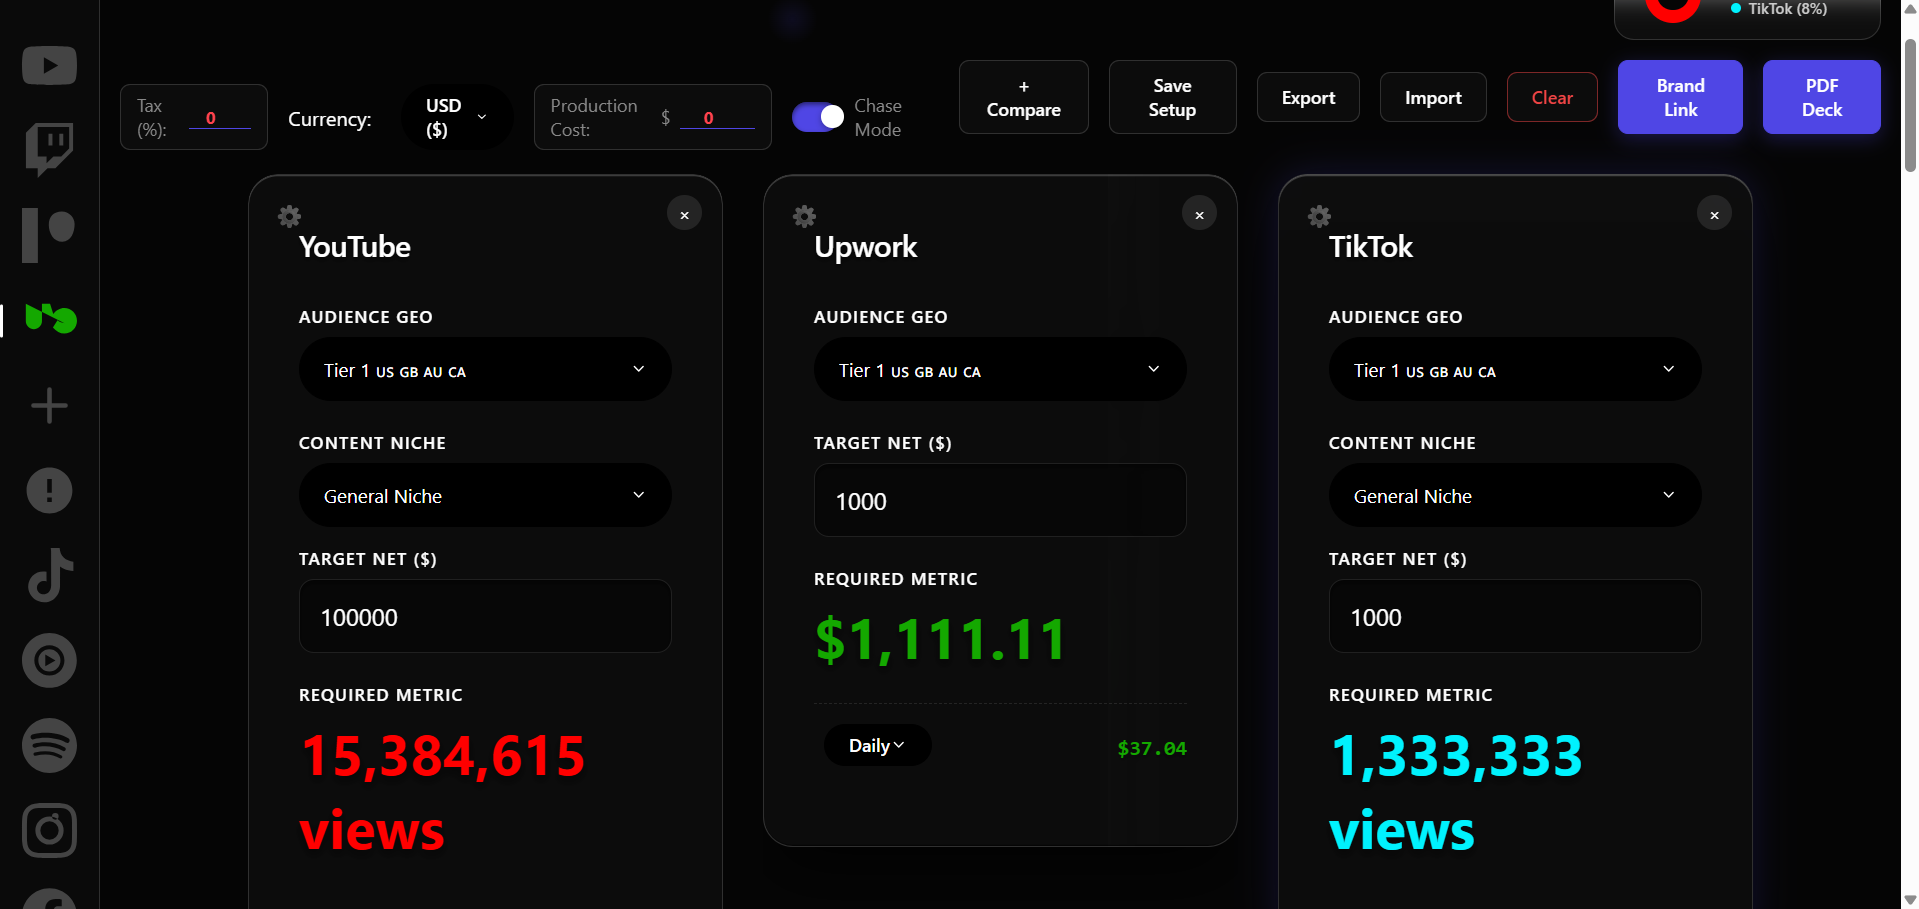Open the exclamation alert sidebar icon
The height and width of the screenshot is (909, 1919).
[x=49, y=490]
